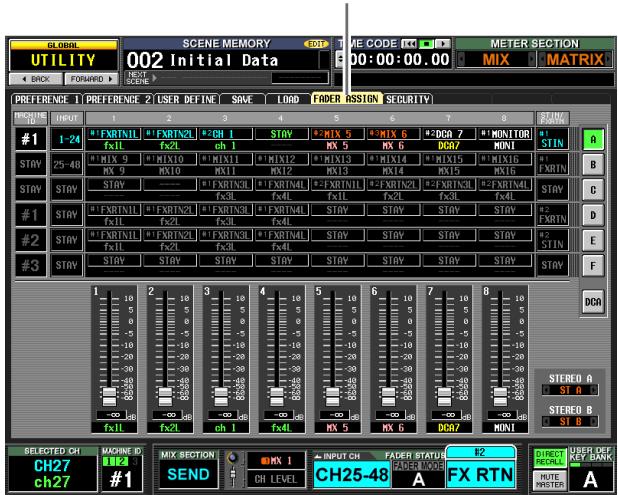Click the layer A fader 3 CH 1 cell
Image resolution: width=618 pixels, height=495 pixels.
225,134
